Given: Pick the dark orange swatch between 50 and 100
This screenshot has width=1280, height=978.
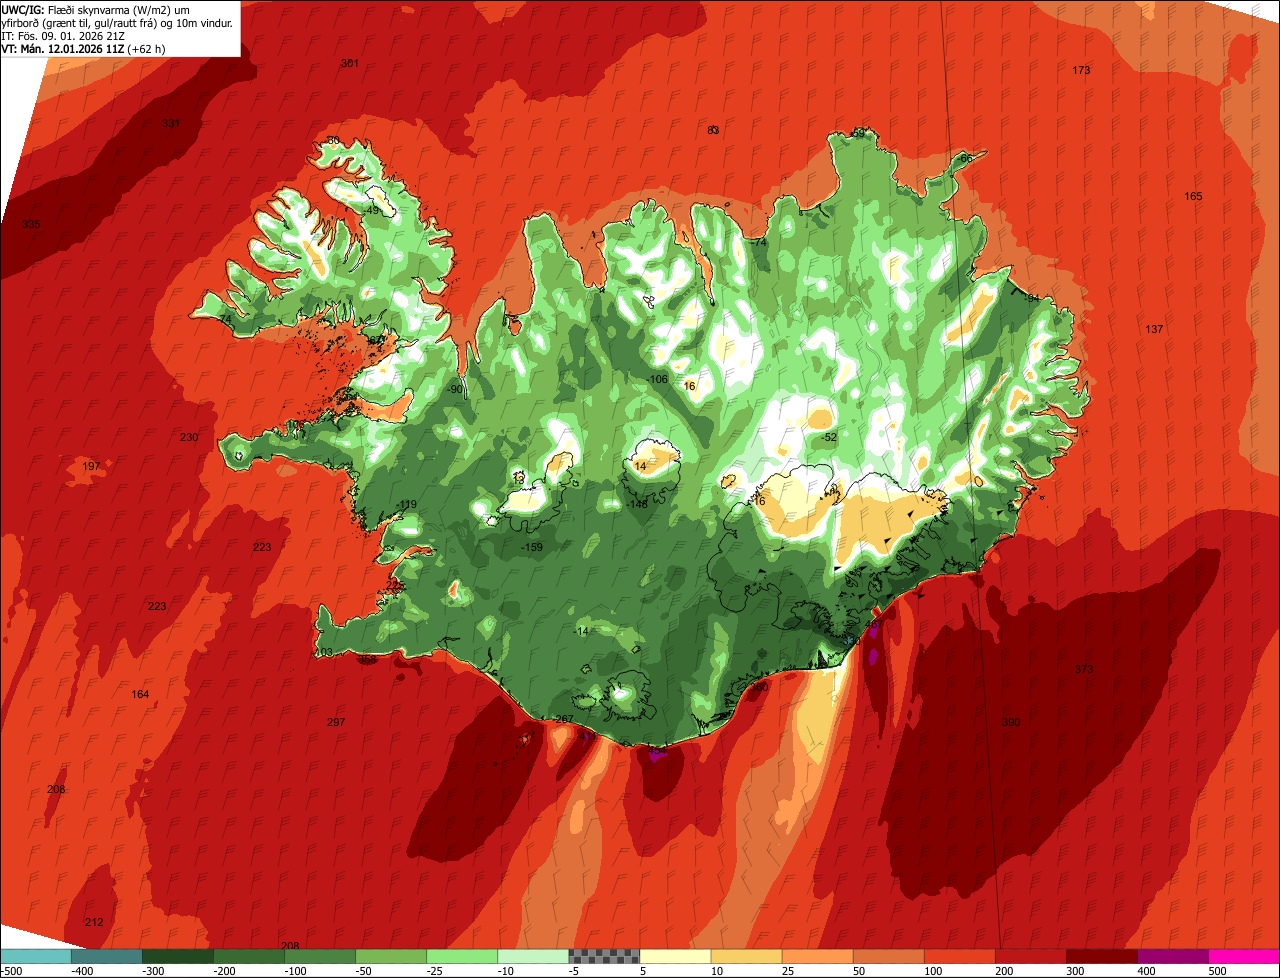Looking at the screenshot, I should 889,956.
